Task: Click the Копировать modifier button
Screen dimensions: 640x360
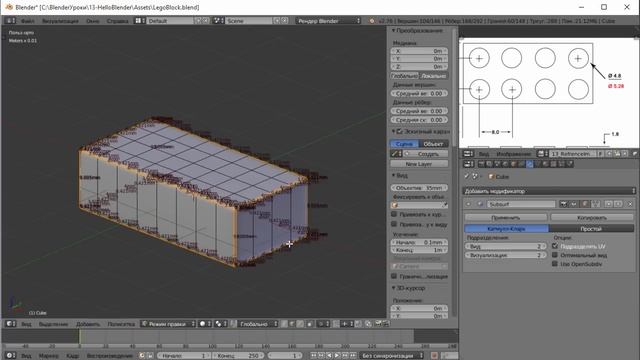Action: point(592,218)
